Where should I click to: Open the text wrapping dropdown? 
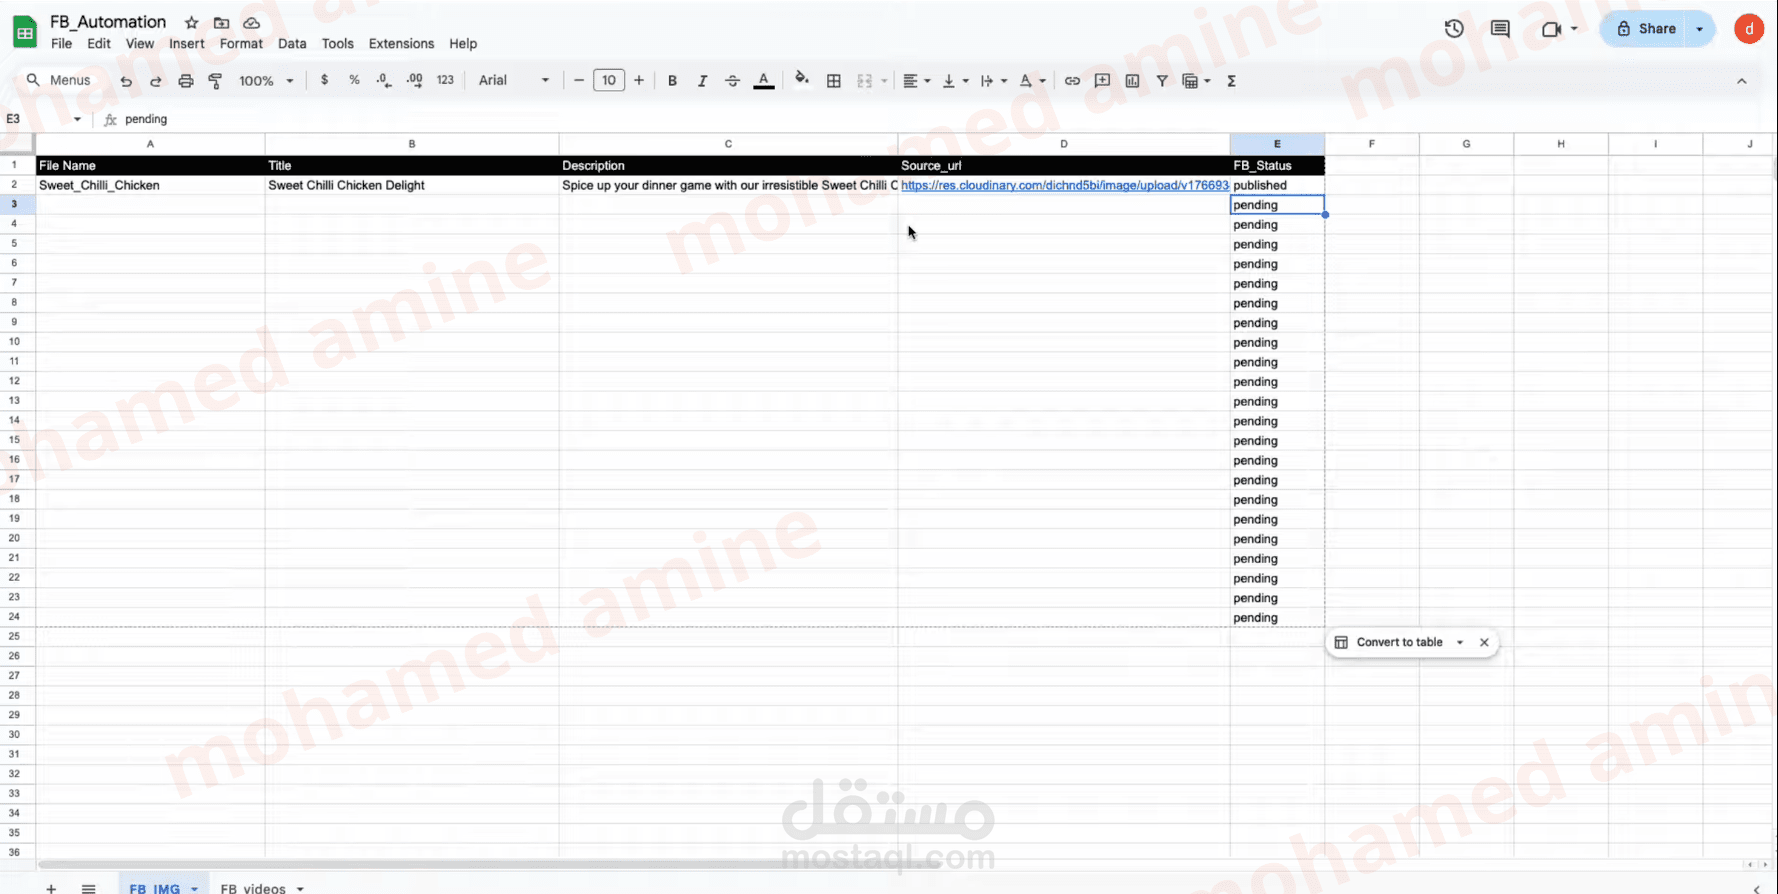[994, 81]
